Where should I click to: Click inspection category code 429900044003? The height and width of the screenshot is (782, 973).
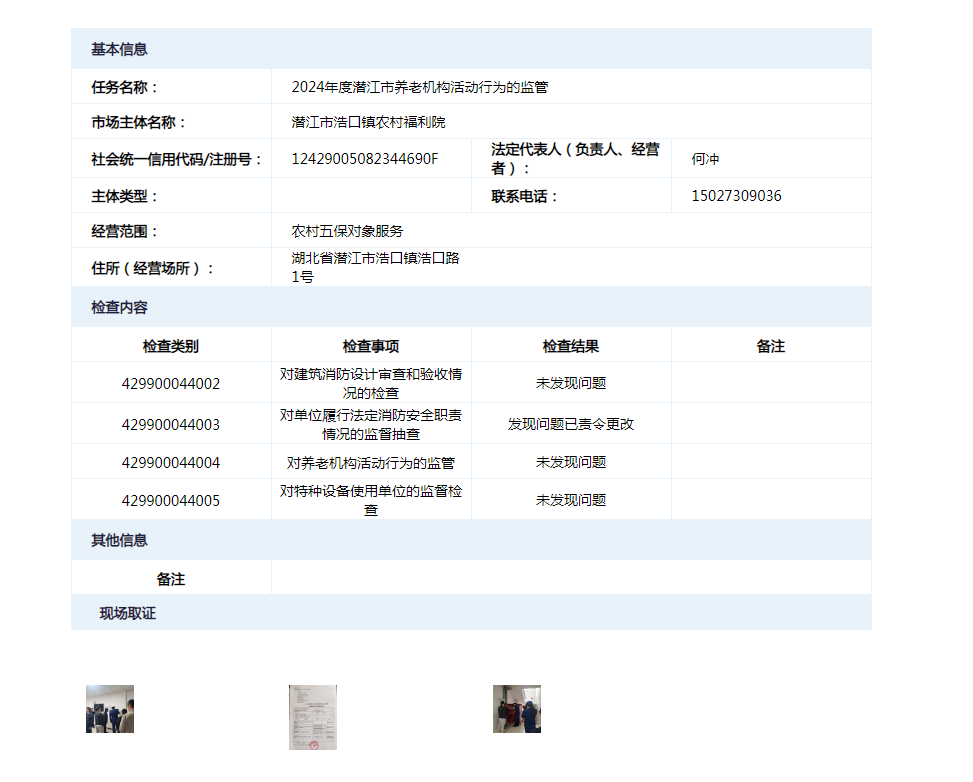(x=171, y=425)
